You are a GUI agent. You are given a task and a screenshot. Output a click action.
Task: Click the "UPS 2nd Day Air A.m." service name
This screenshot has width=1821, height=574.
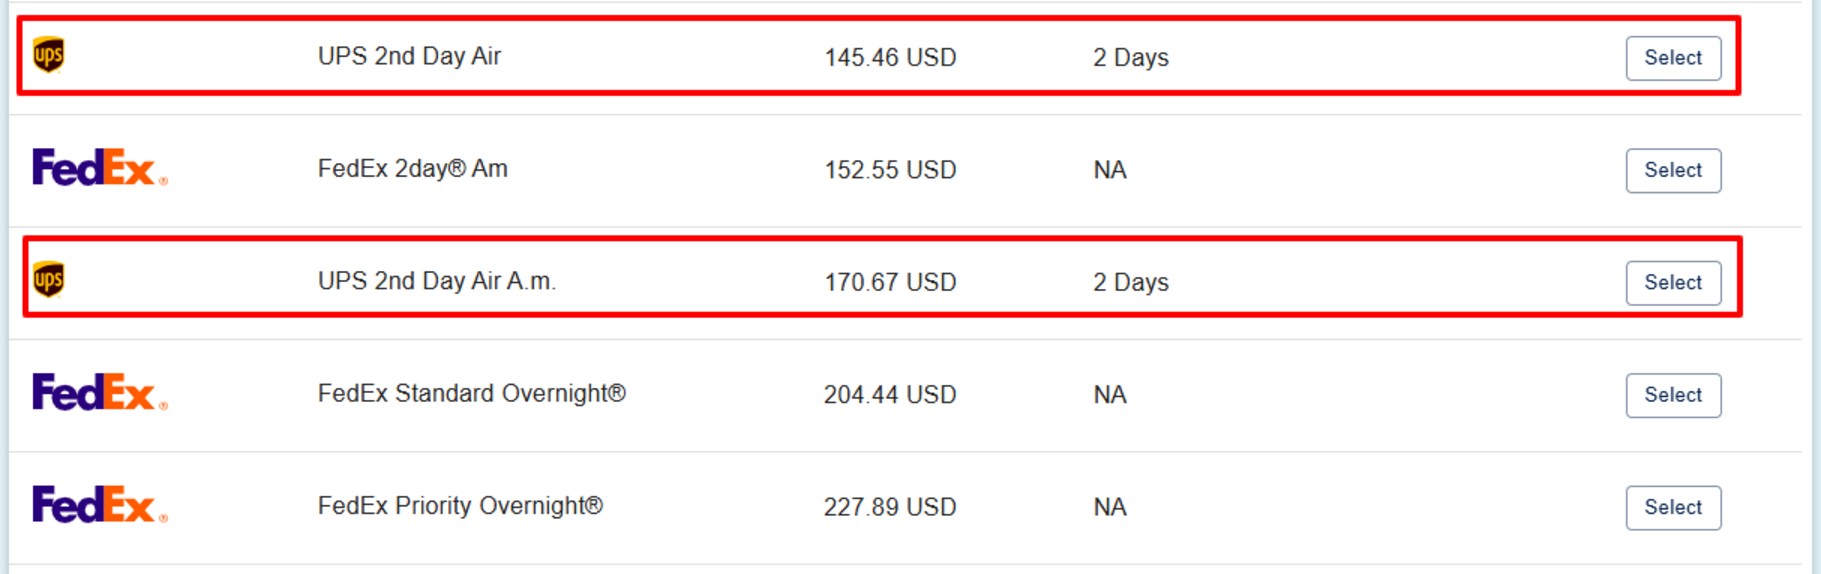[436, 282]
